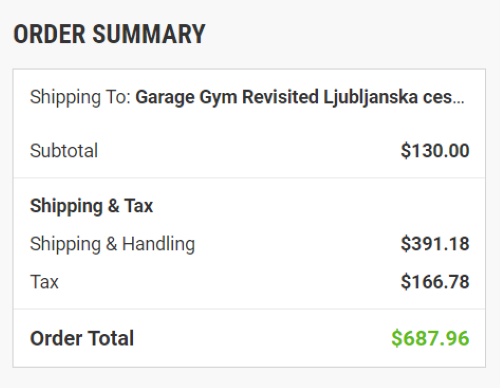Click the Shipping To label
The width and height of the screenshot is (500, 388).
80,98
